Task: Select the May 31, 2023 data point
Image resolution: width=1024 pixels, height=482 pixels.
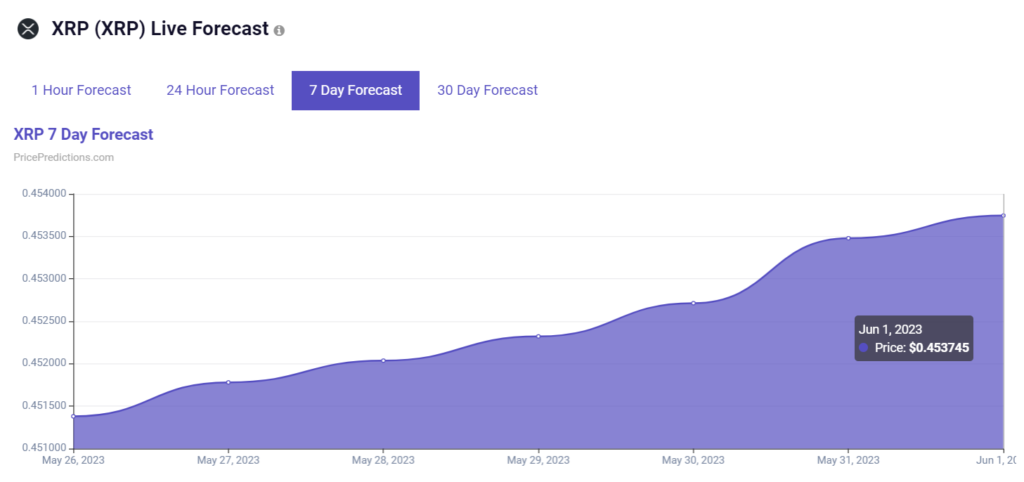Action: click(x=848, y=238)
